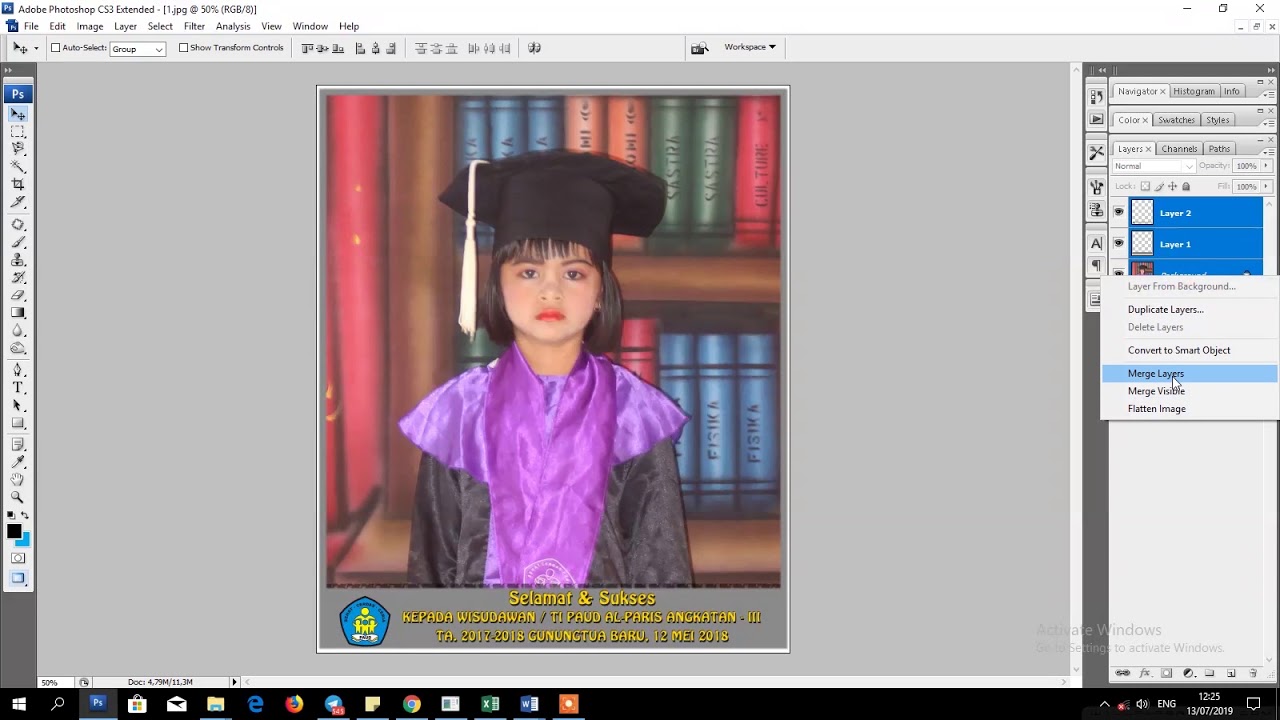Select the Spot Healing Brush tool
Screen dimensions: 1280x720
(18, 225)
